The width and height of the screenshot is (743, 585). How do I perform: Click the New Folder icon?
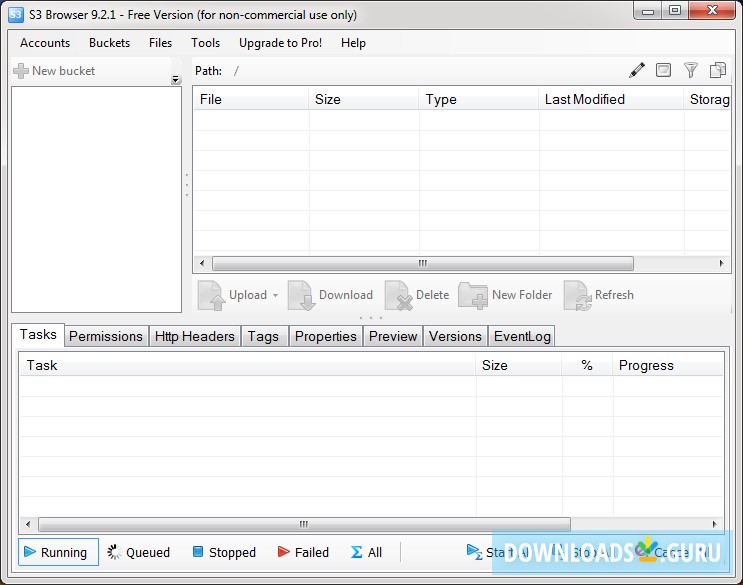point(473,296)
